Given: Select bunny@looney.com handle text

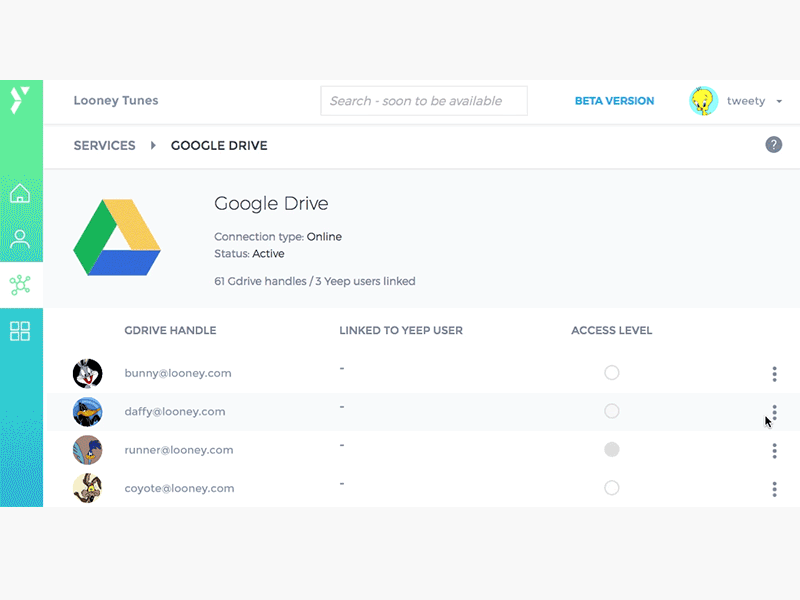Looking at the screenshot, I should pyautogui.click(x=178, y=373).
